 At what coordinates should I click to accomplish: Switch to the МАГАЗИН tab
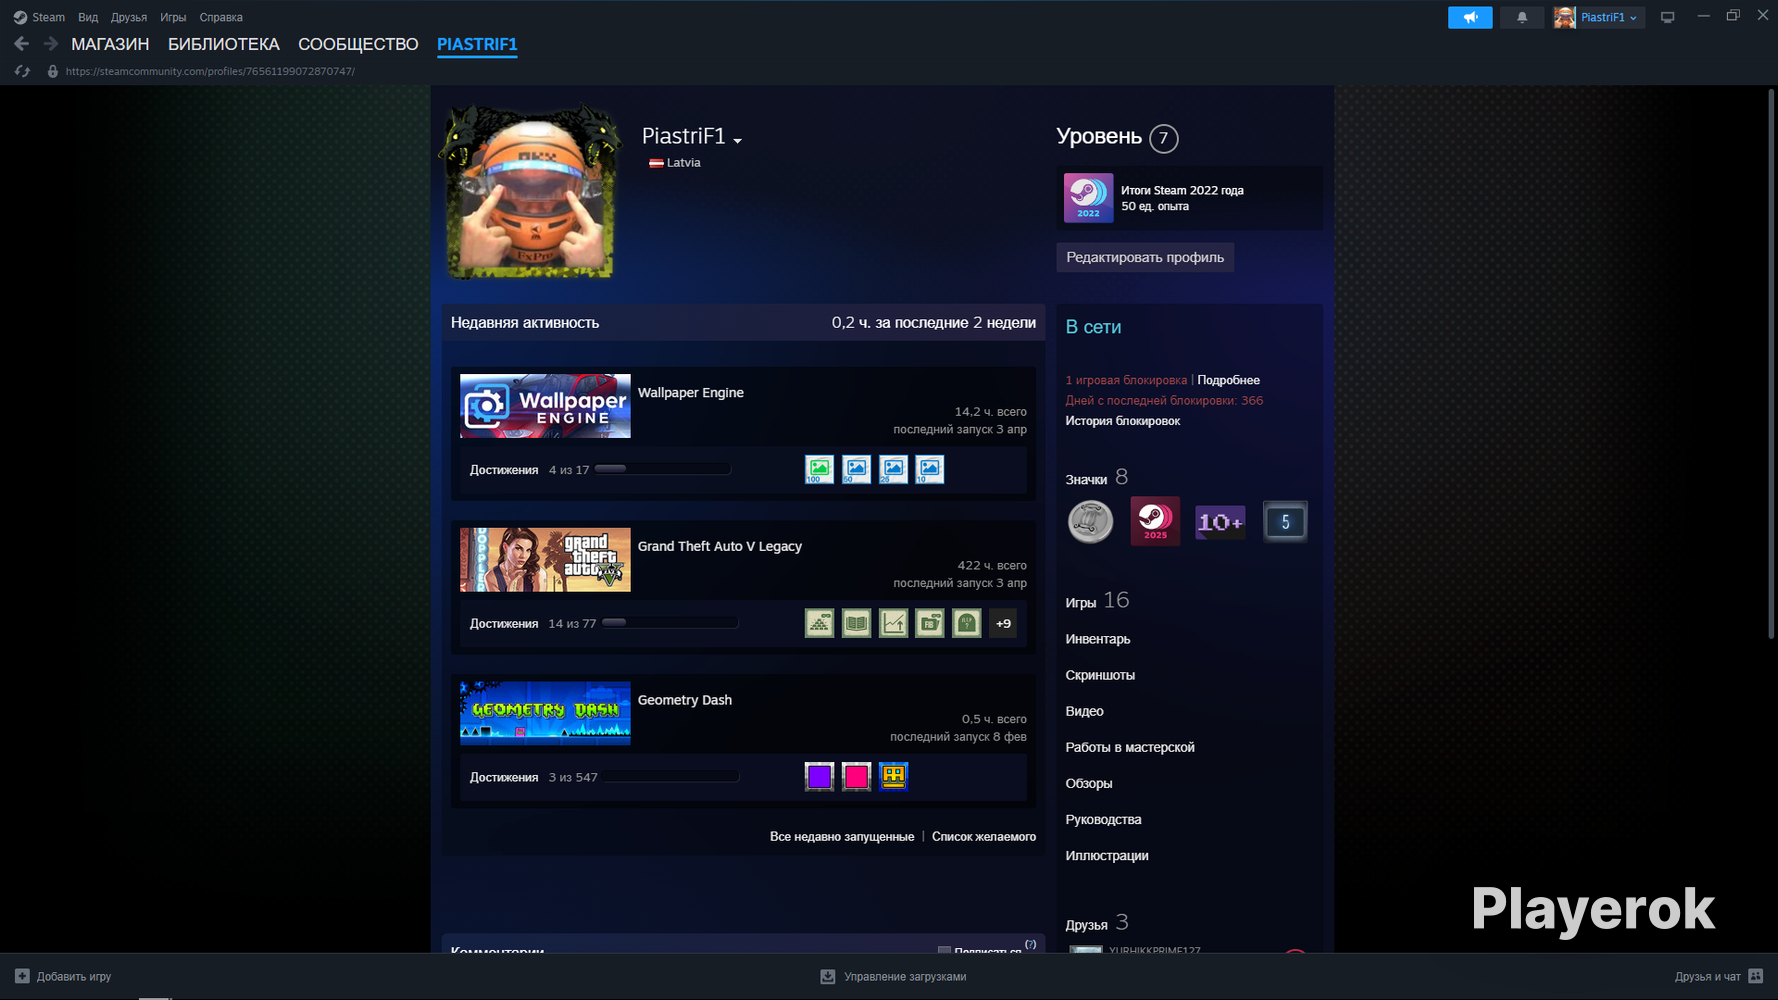(x=110, y=44)
